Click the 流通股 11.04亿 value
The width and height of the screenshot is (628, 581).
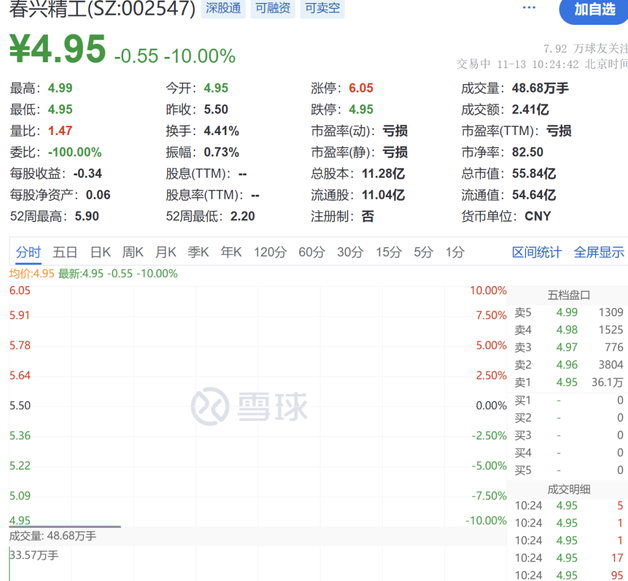[383, 195]
